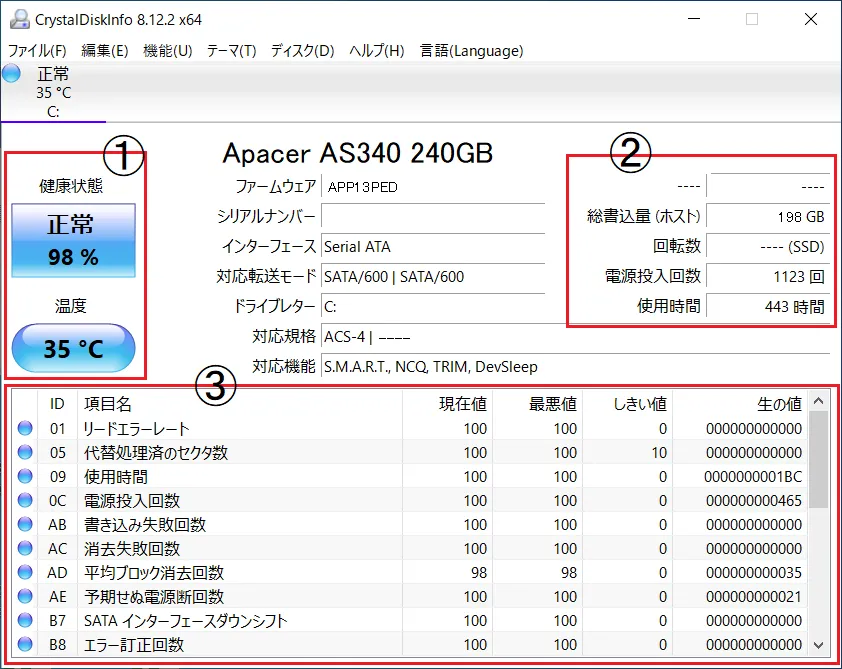Click status orb of ID B8 row
The image size is (842, 669).
[x=25, y=643]
